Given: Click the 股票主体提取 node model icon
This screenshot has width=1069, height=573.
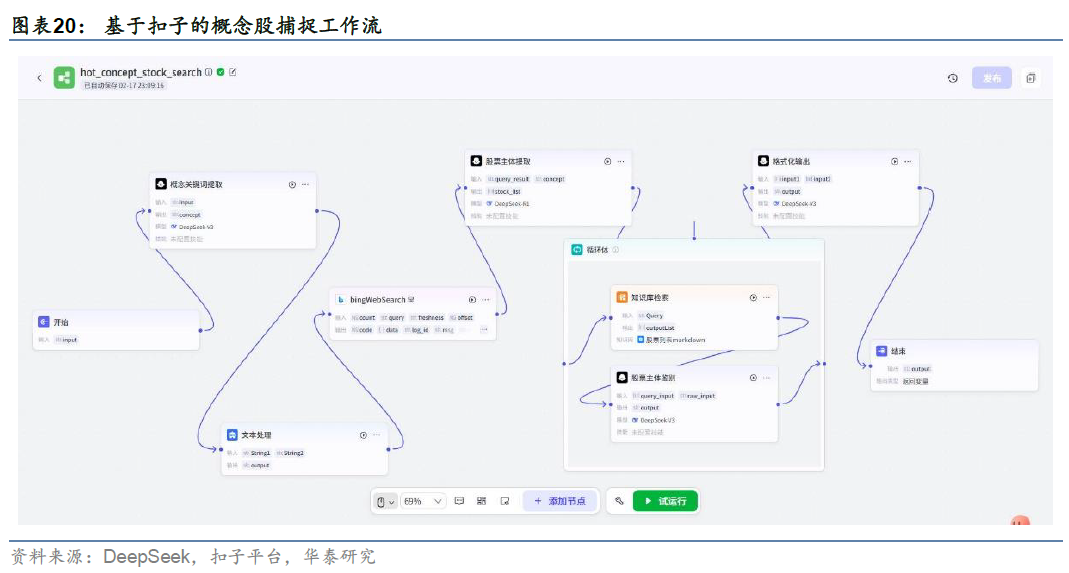Looking at the screenshot, I should coord(477,161).
